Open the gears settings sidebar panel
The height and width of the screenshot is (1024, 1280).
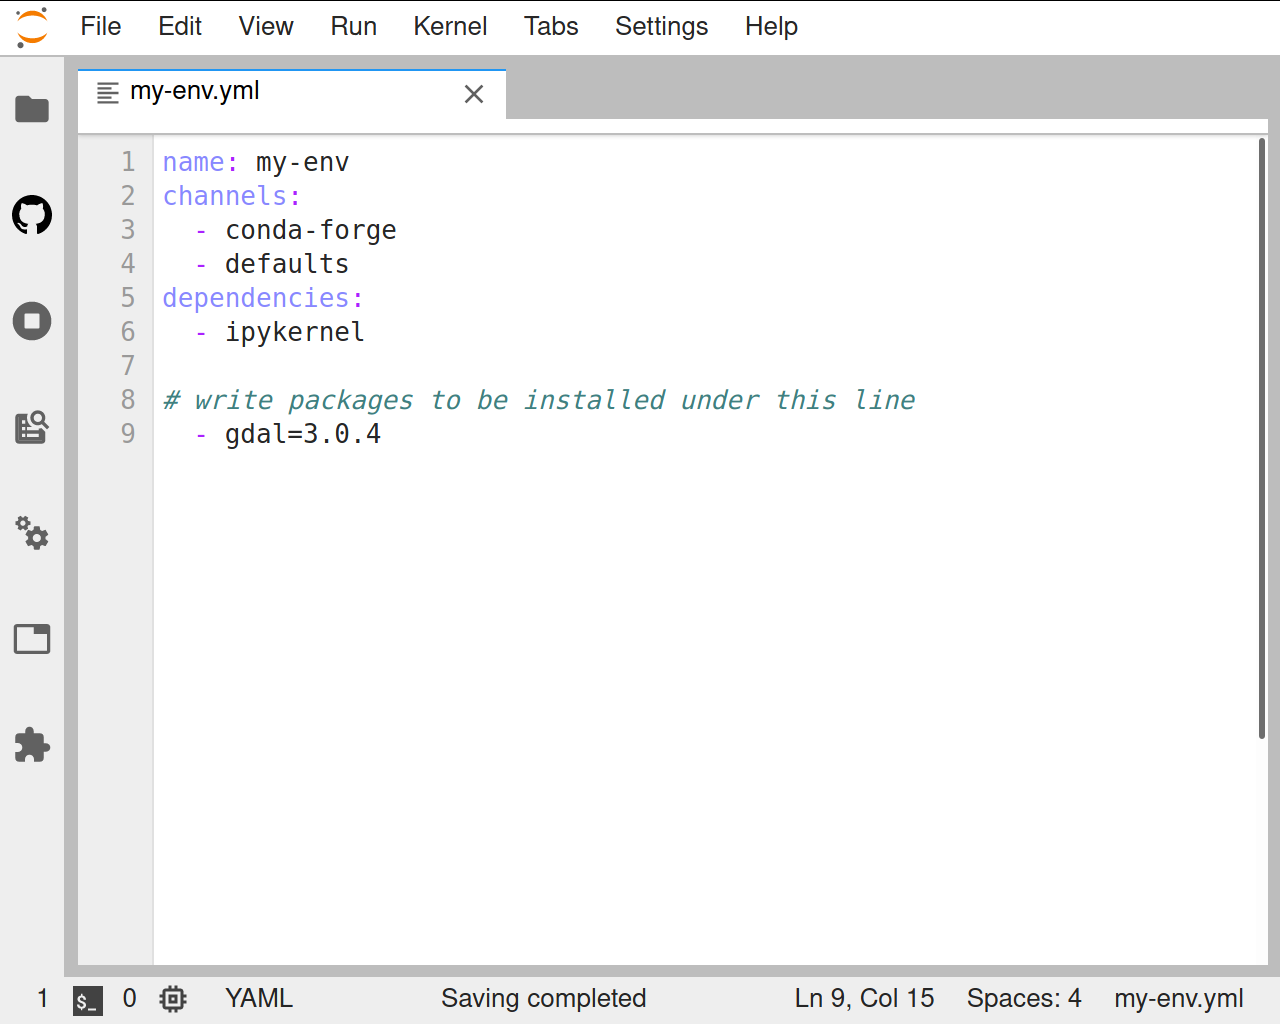coord(32,533)
